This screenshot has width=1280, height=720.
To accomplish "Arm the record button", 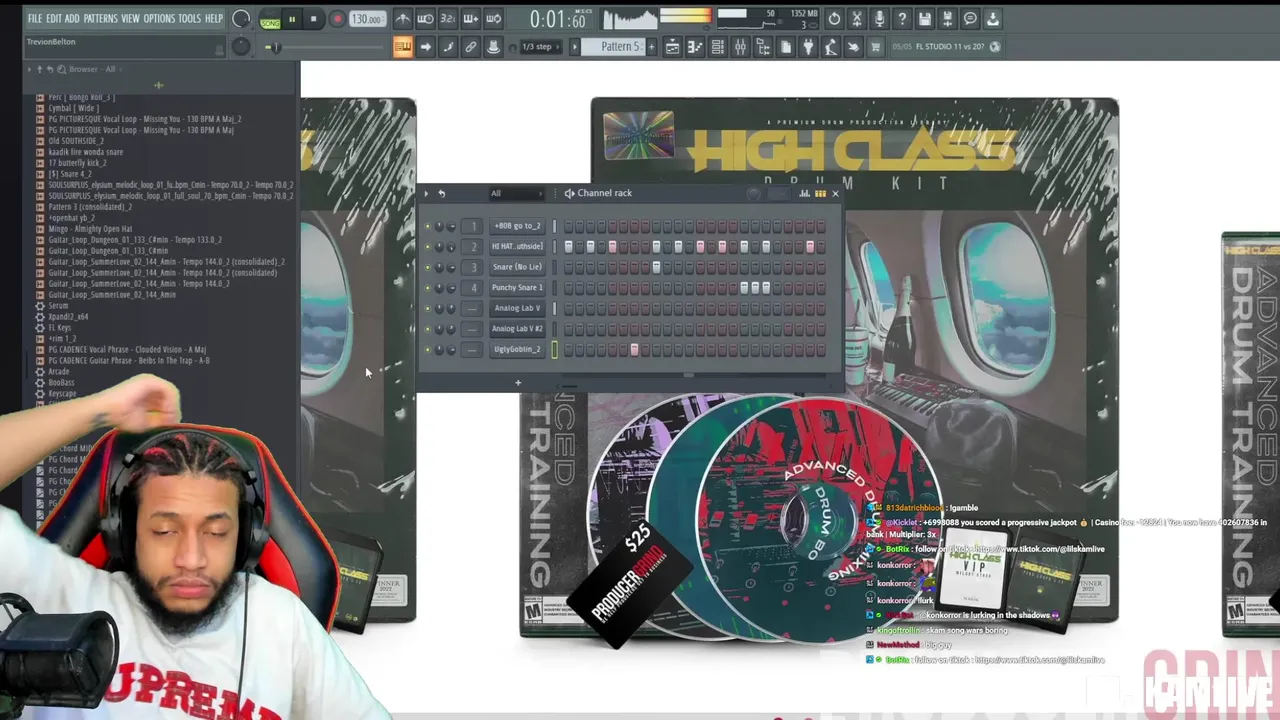I will (337, 19).
